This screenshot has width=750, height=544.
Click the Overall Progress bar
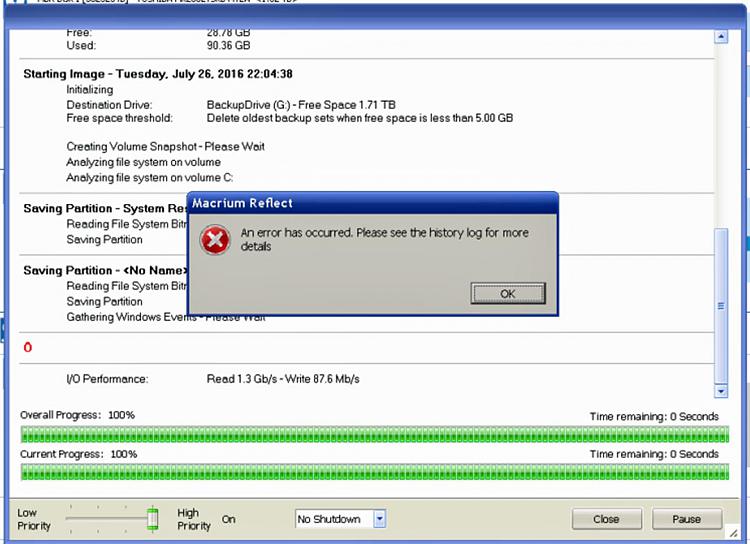pyautogui.click(x=375, y=434)
